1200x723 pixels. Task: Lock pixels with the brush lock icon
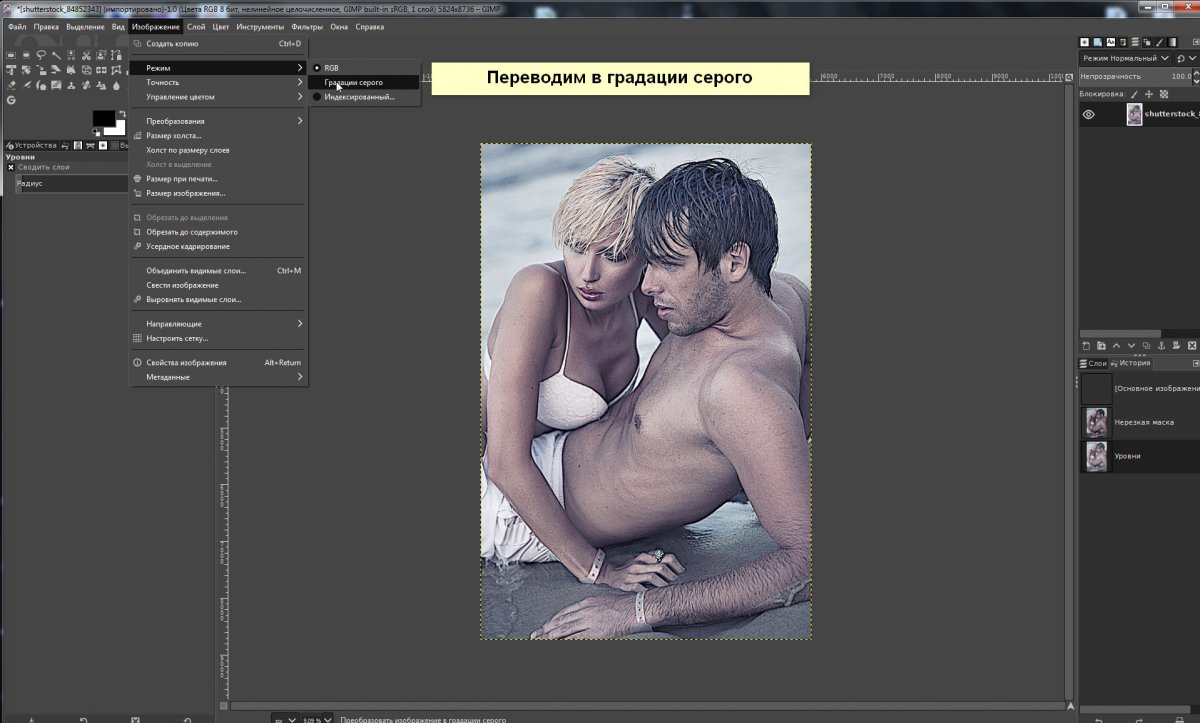(1134, 94)
